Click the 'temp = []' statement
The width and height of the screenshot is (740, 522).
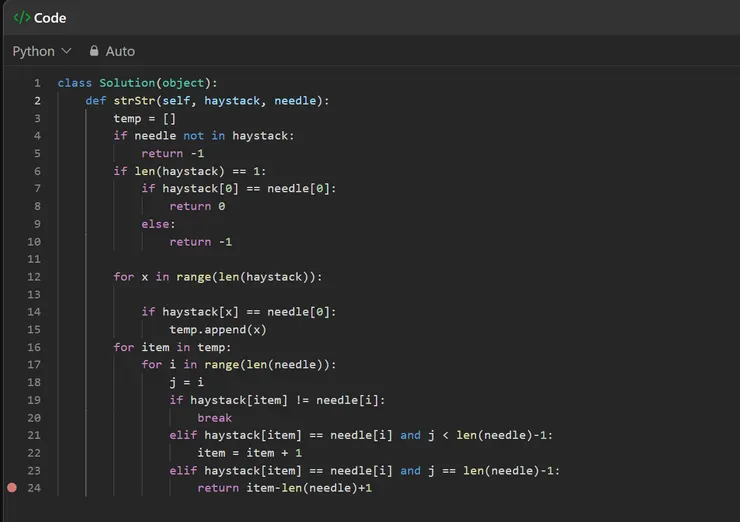pos(144,118)
